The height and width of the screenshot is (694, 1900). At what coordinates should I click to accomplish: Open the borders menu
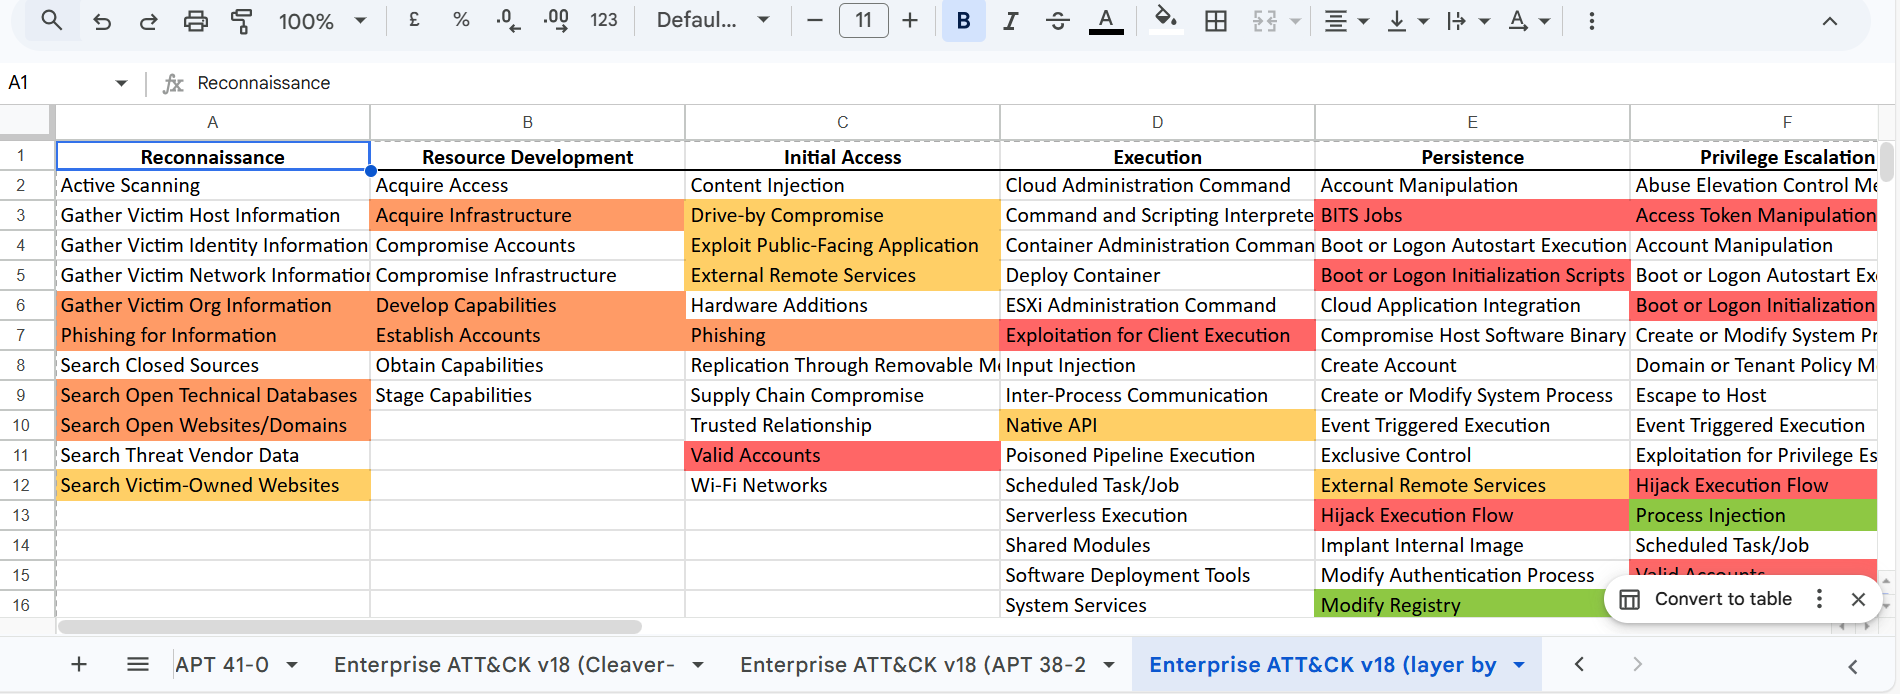[1216, 21]
